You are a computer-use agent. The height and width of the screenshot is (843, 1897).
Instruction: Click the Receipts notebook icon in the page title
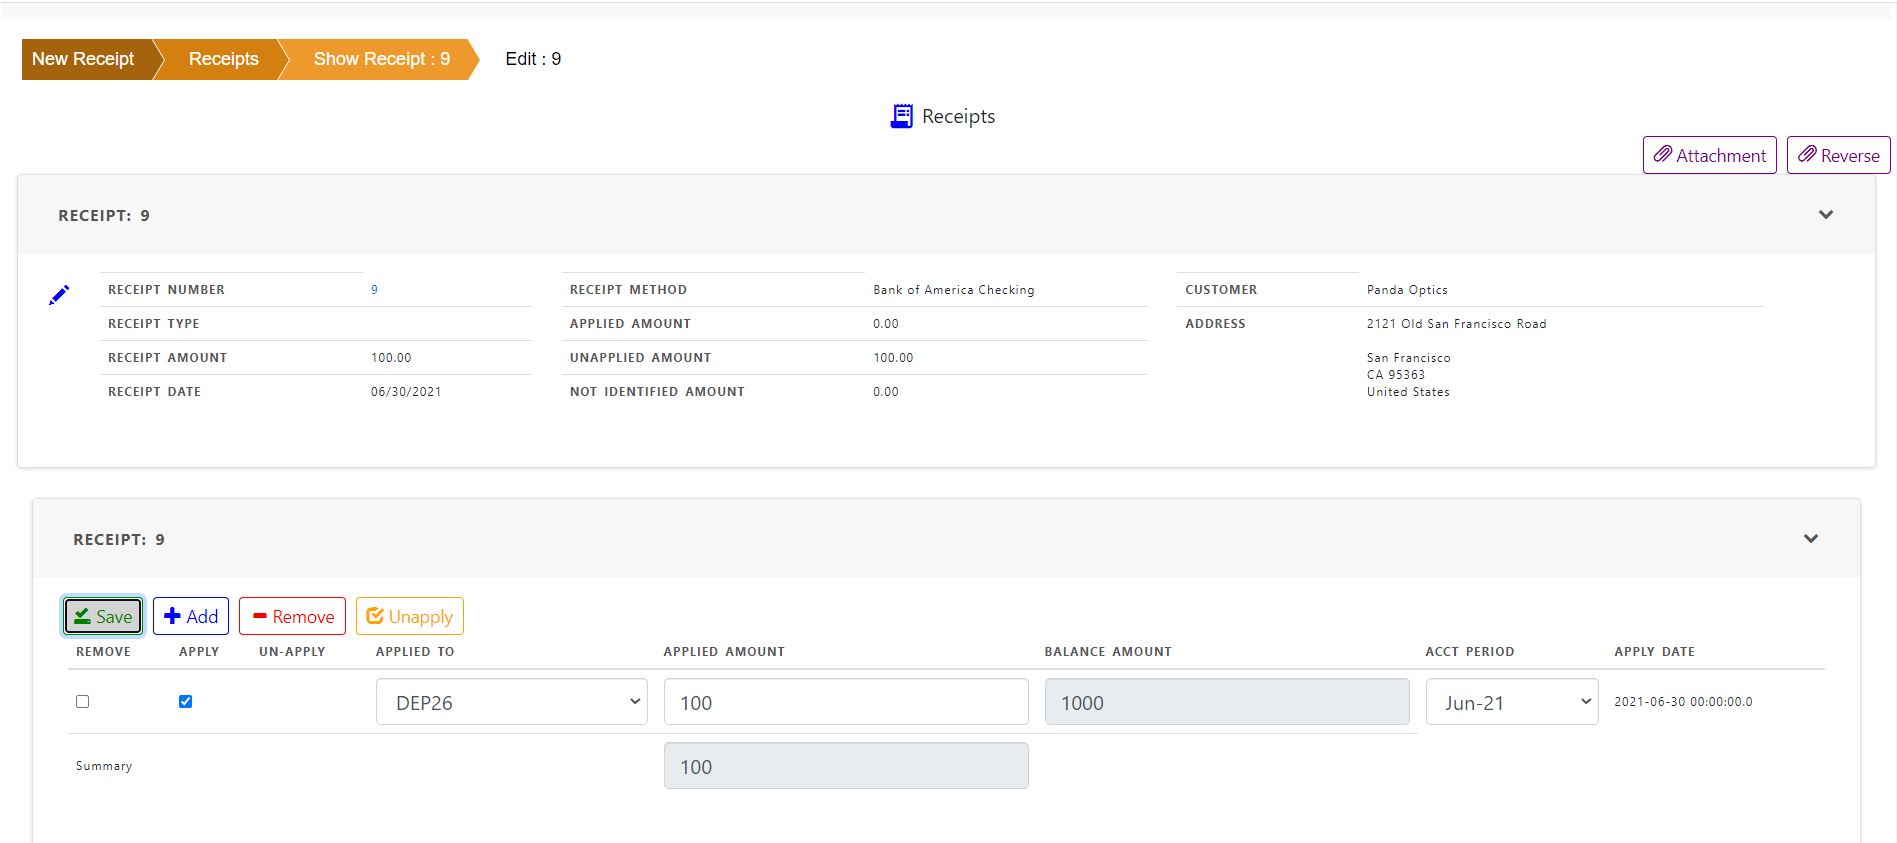coord(901,116)
